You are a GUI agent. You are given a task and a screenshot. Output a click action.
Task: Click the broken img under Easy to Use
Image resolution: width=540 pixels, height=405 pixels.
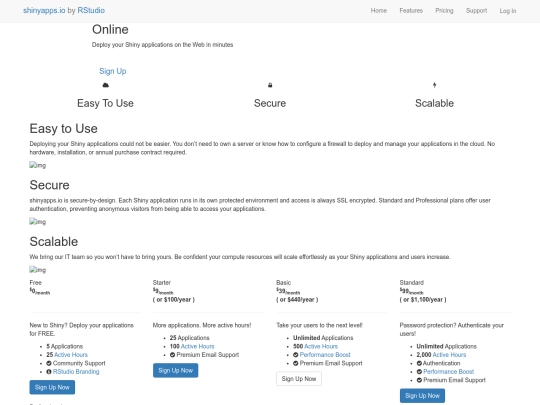pyautogui.click(x=38, y=165)
